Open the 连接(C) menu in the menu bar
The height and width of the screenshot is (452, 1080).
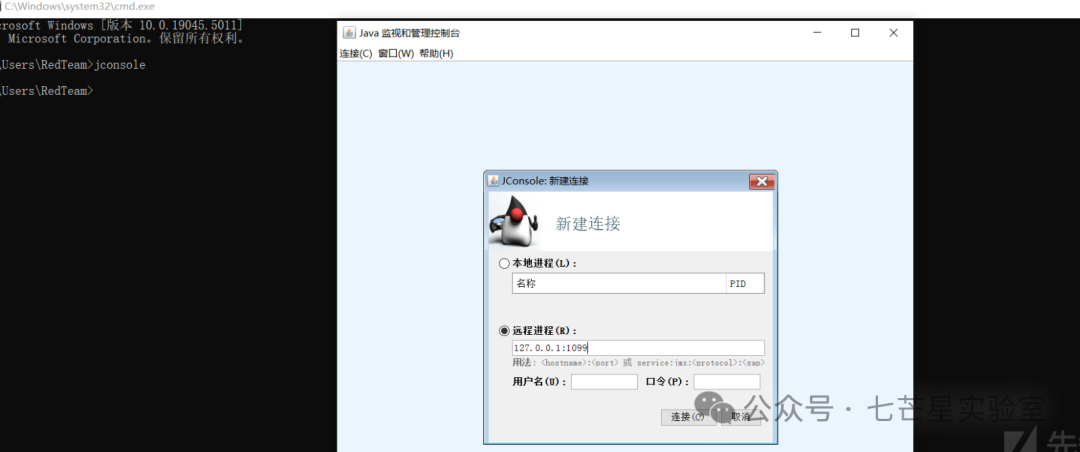tap(356, 54)
